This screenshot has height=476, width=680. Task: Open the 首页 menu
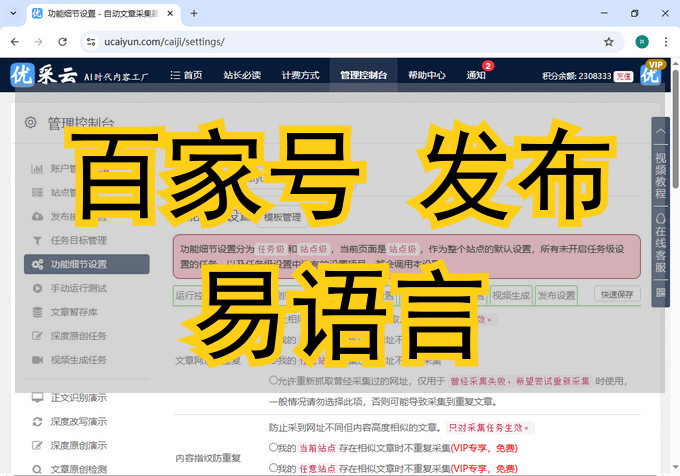[x=186, y=75]
